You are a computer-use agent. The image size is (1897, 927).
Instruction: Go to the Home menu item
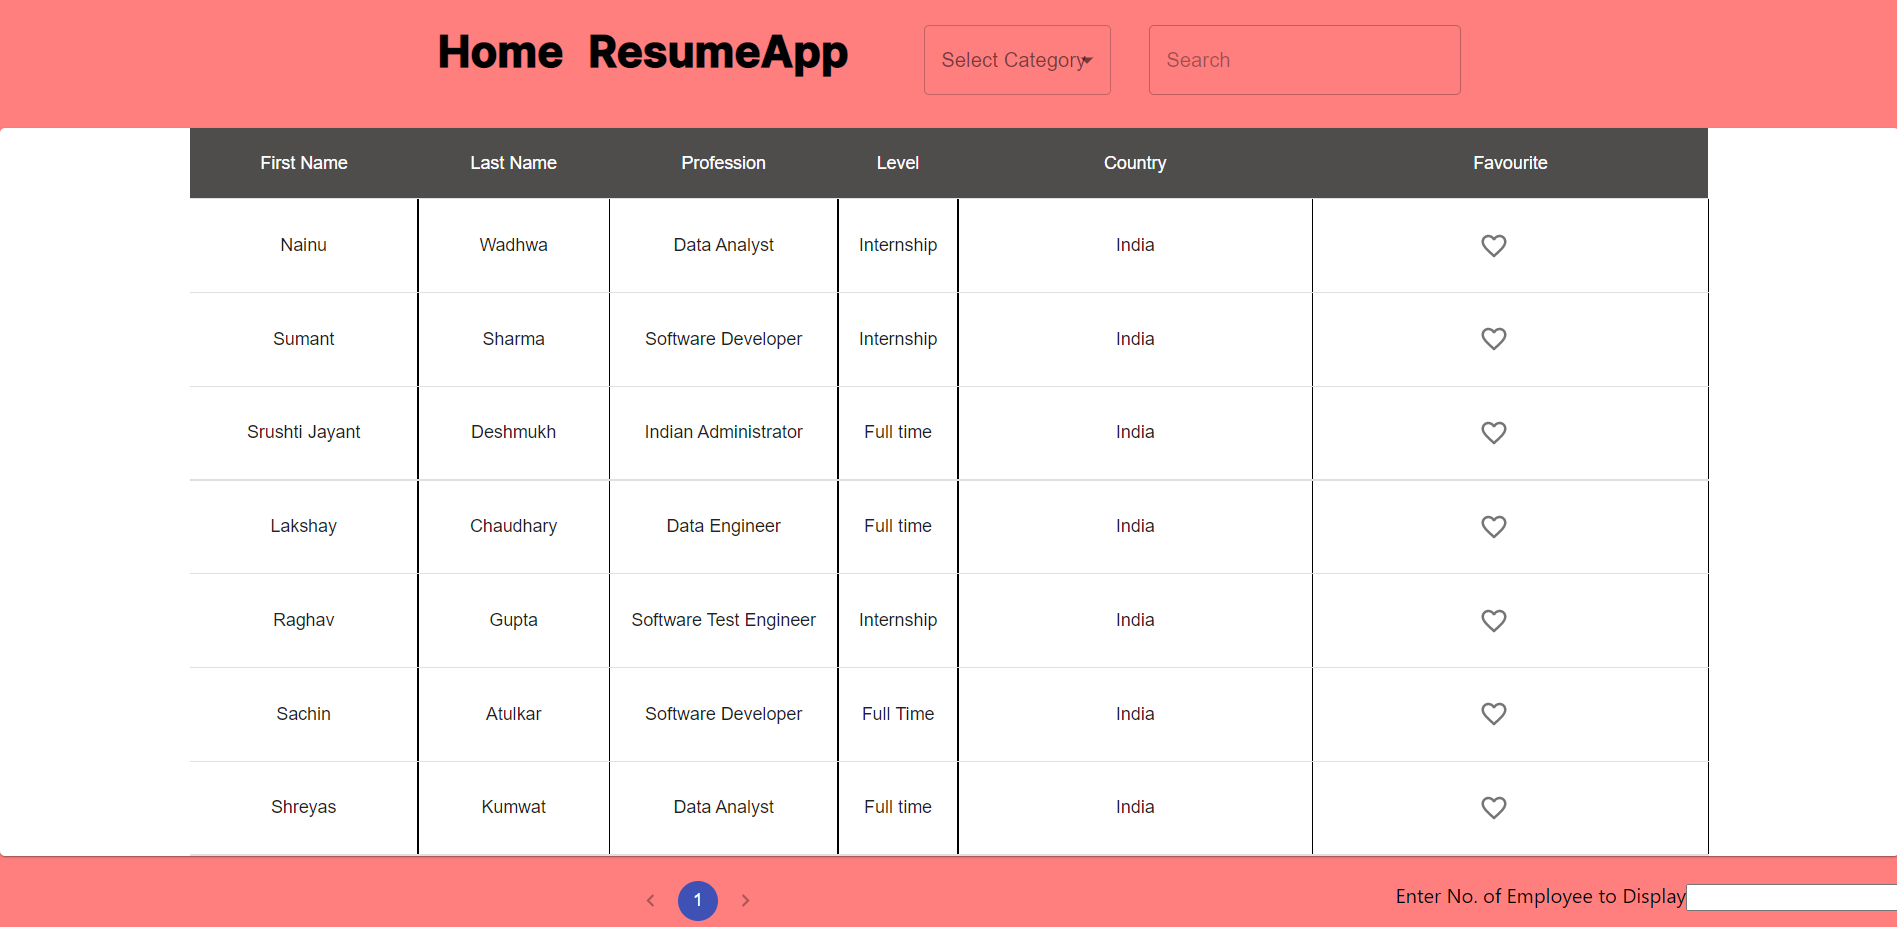click(500, 52)
